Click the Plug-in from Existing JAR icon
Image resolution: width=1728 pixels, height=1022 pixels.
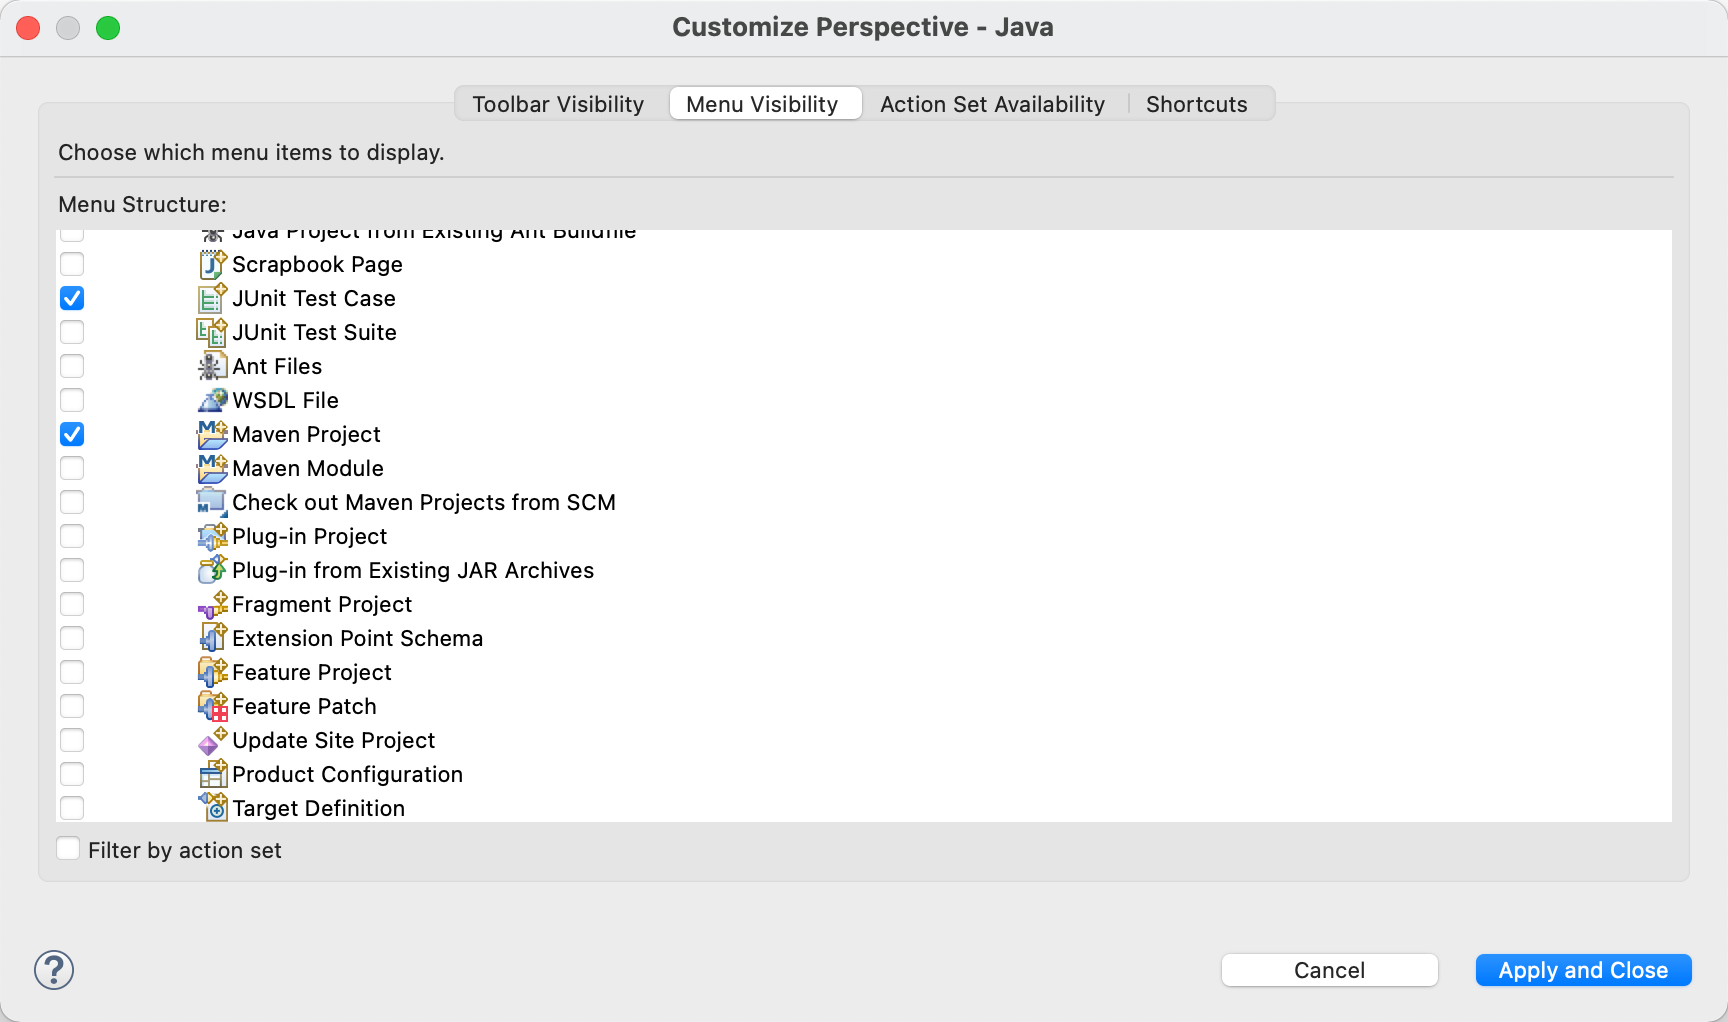(213, 570)
